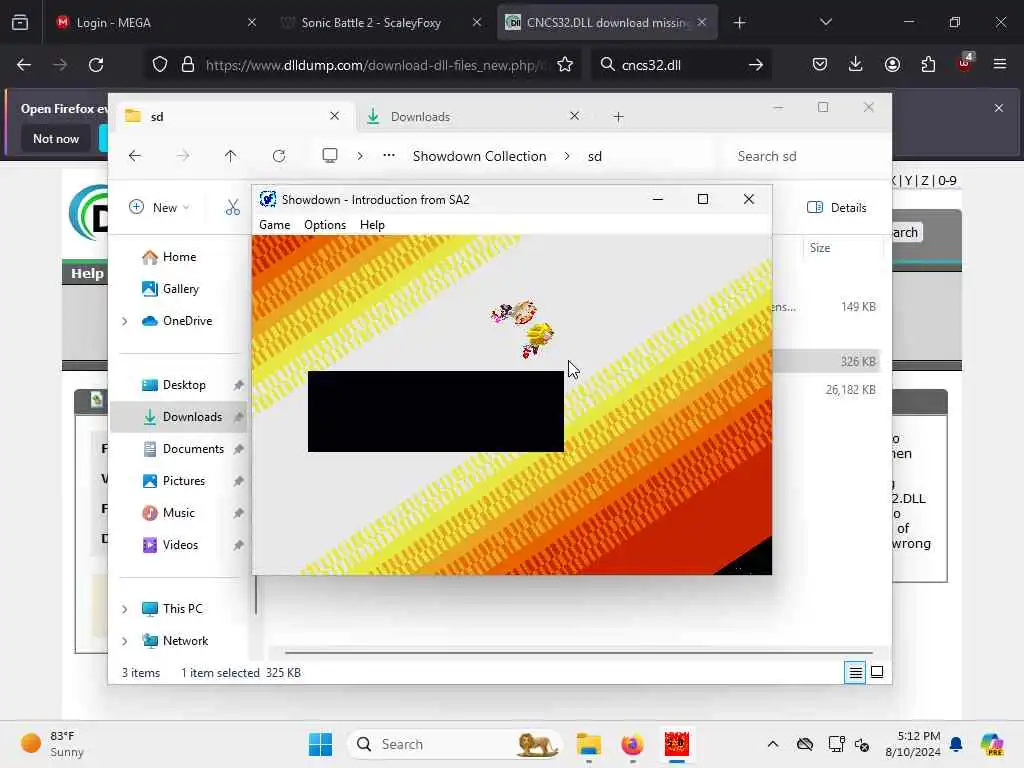The image size is (1024, 768).
Task: Open the New dropdown in Explorer
Action: click(x=159, y=208)
